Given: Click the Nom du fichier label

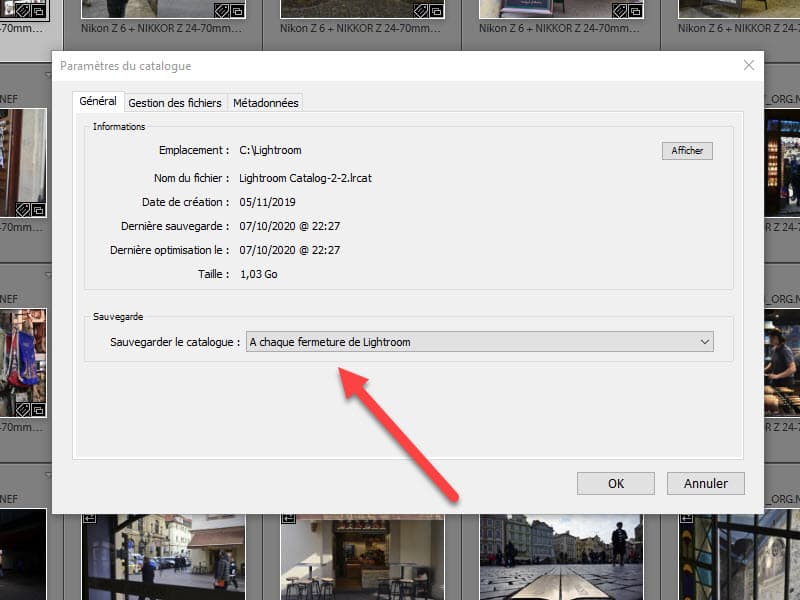Looking at the screenshot, I should click(x=191, y=178).
